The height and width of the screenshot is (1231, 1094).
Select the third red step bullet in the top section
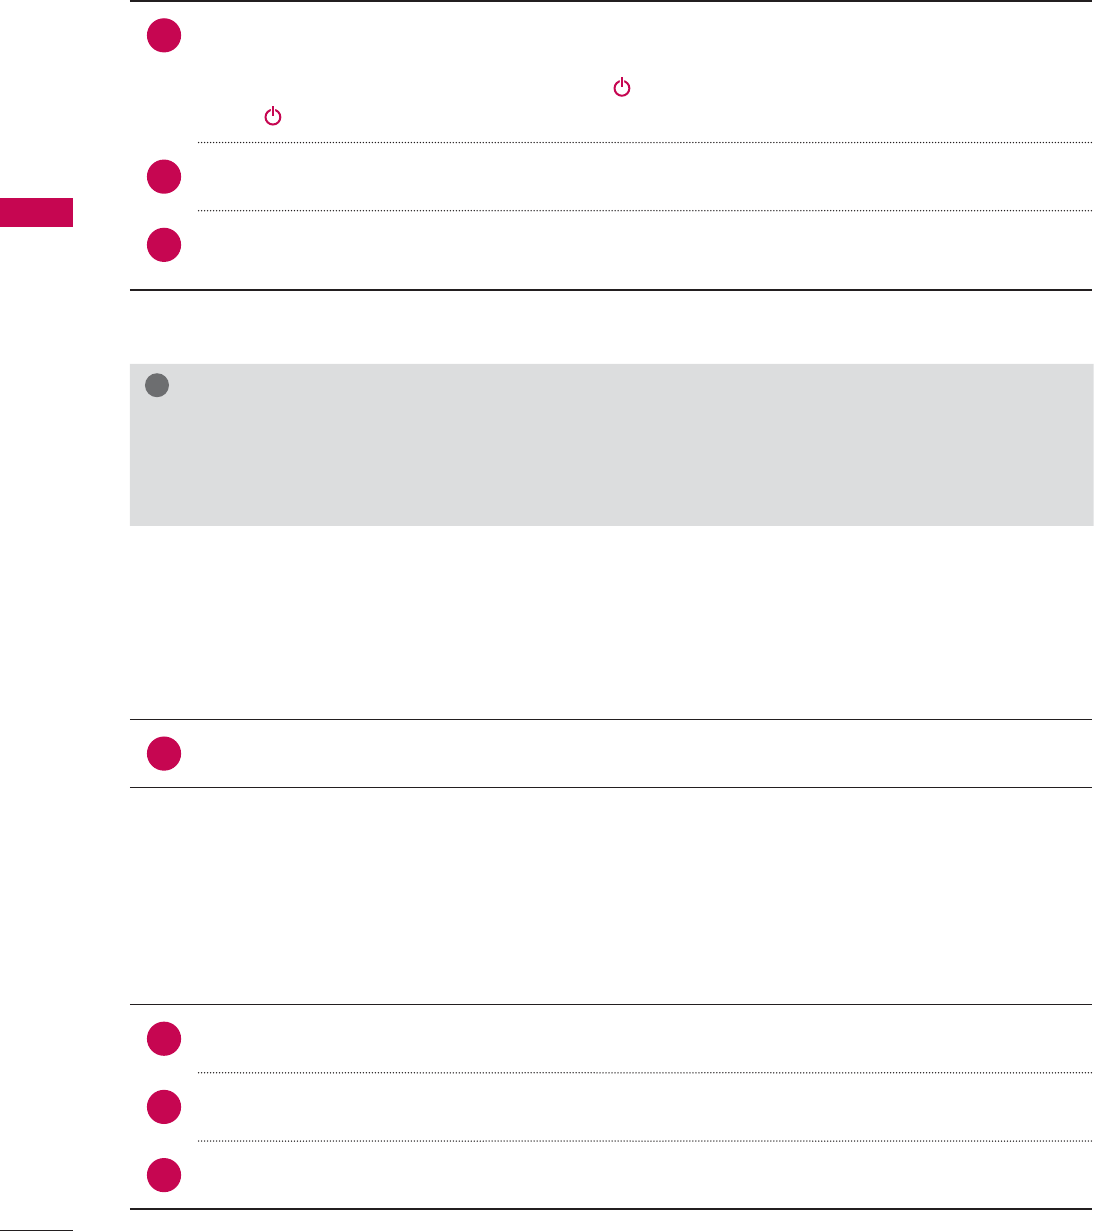(x=164, y=245)
